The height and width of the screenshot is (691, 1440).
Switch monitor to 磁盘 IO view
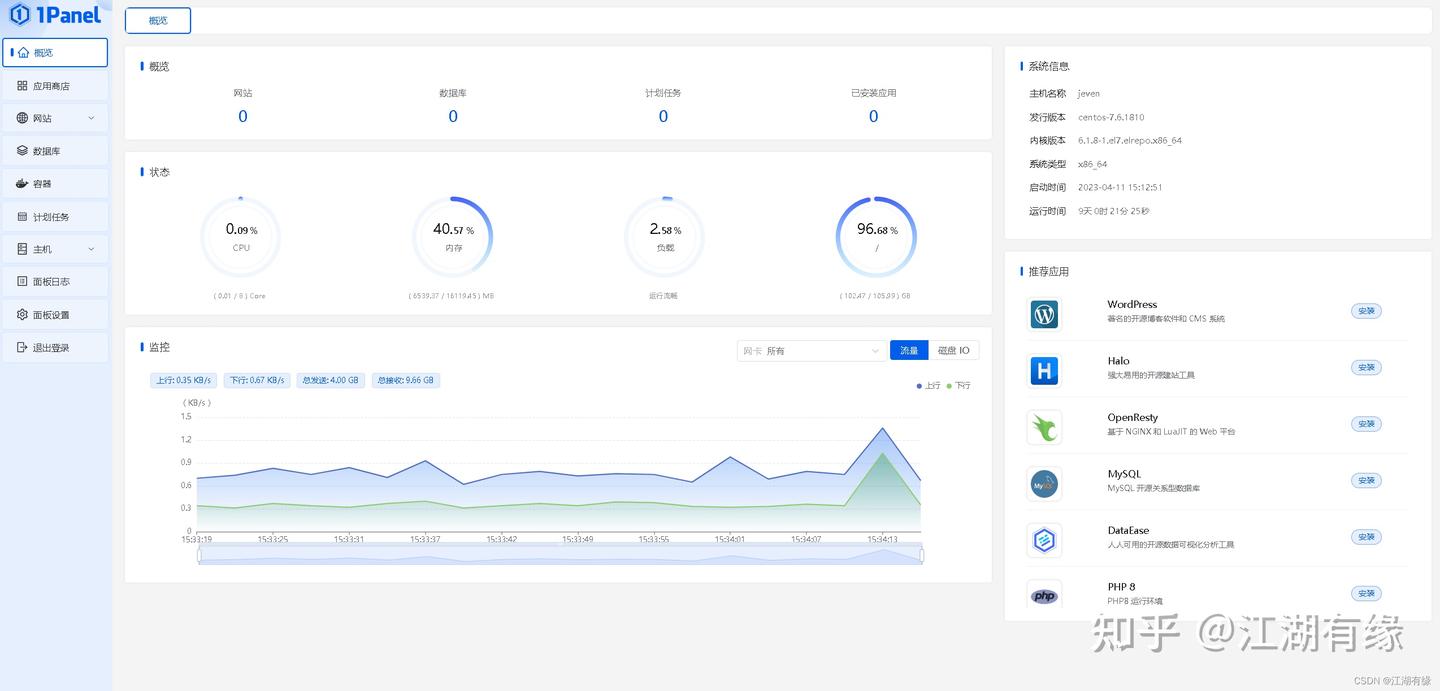pyautogui.click(x=954, y=350)
